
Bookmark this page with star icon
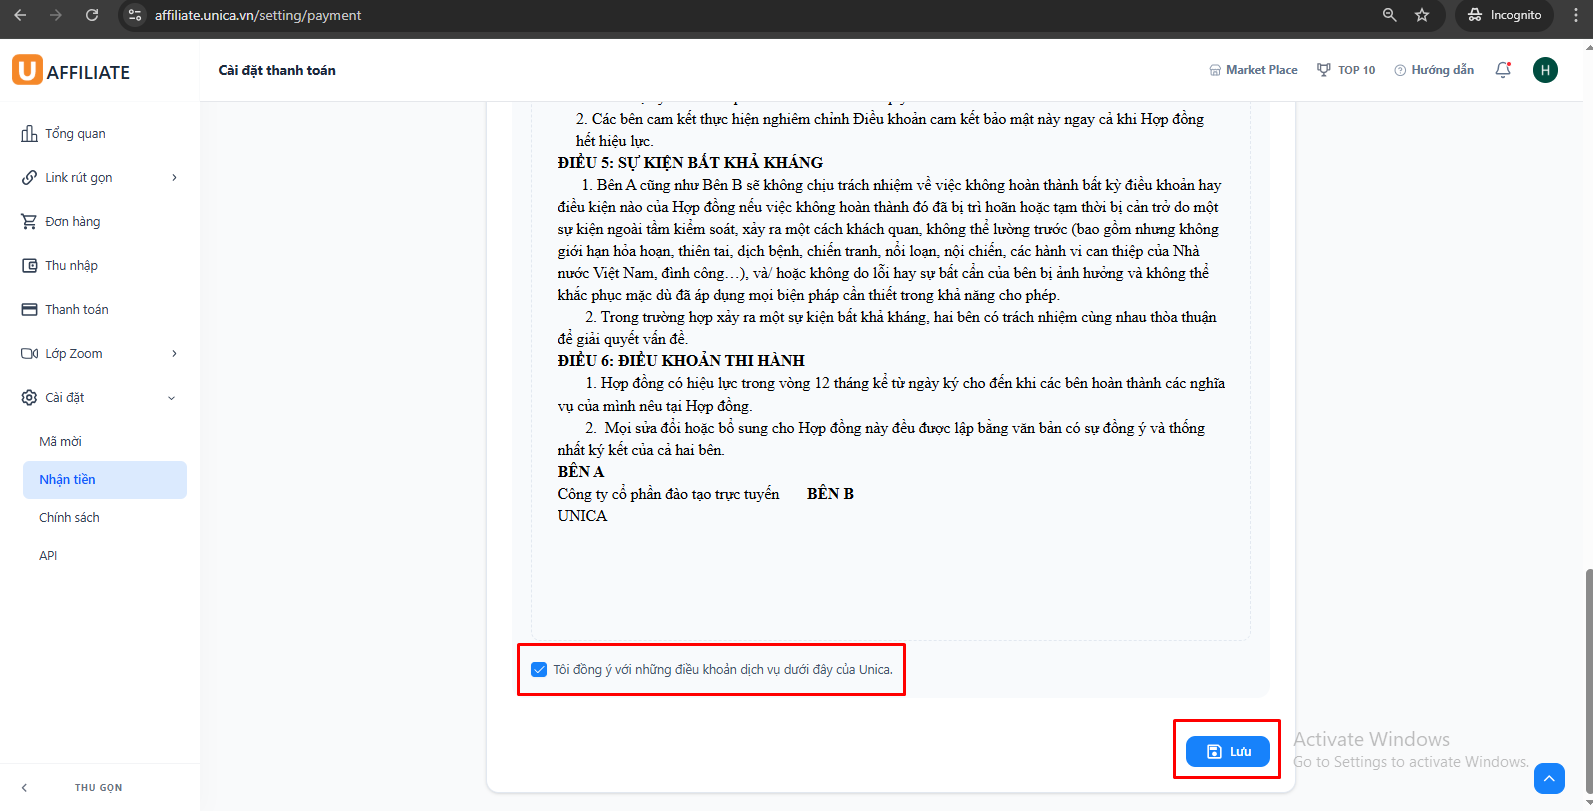pos(1422,15)
